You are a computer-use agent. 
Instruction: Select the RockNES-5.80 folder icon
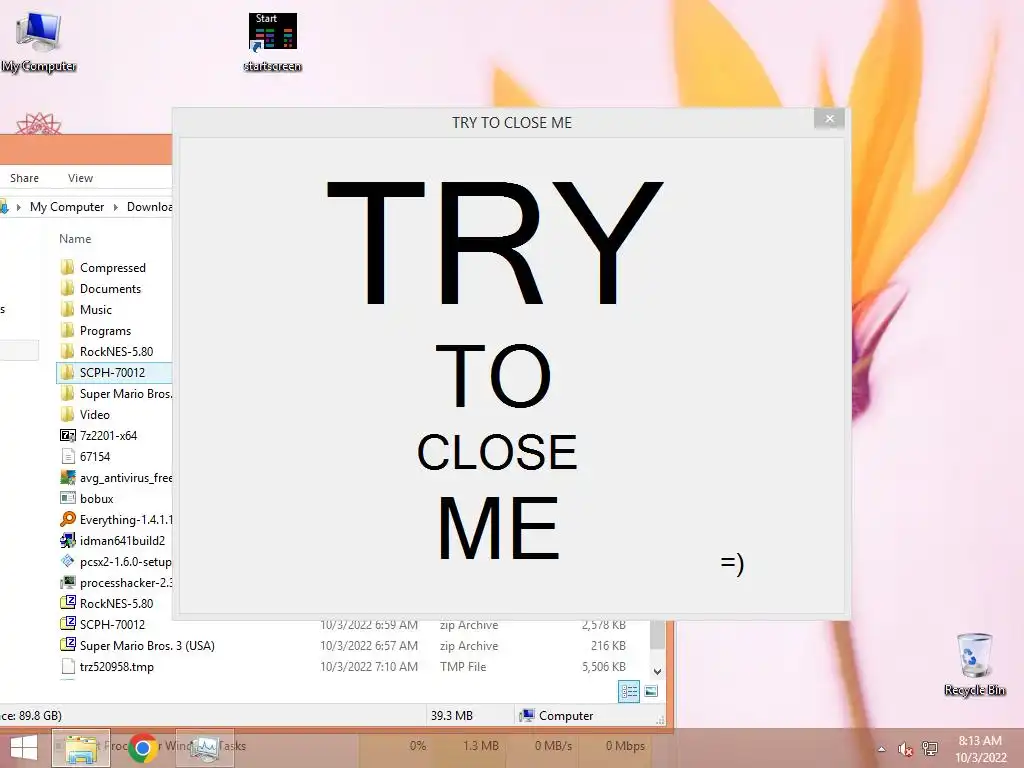click(x=67, y=351)
